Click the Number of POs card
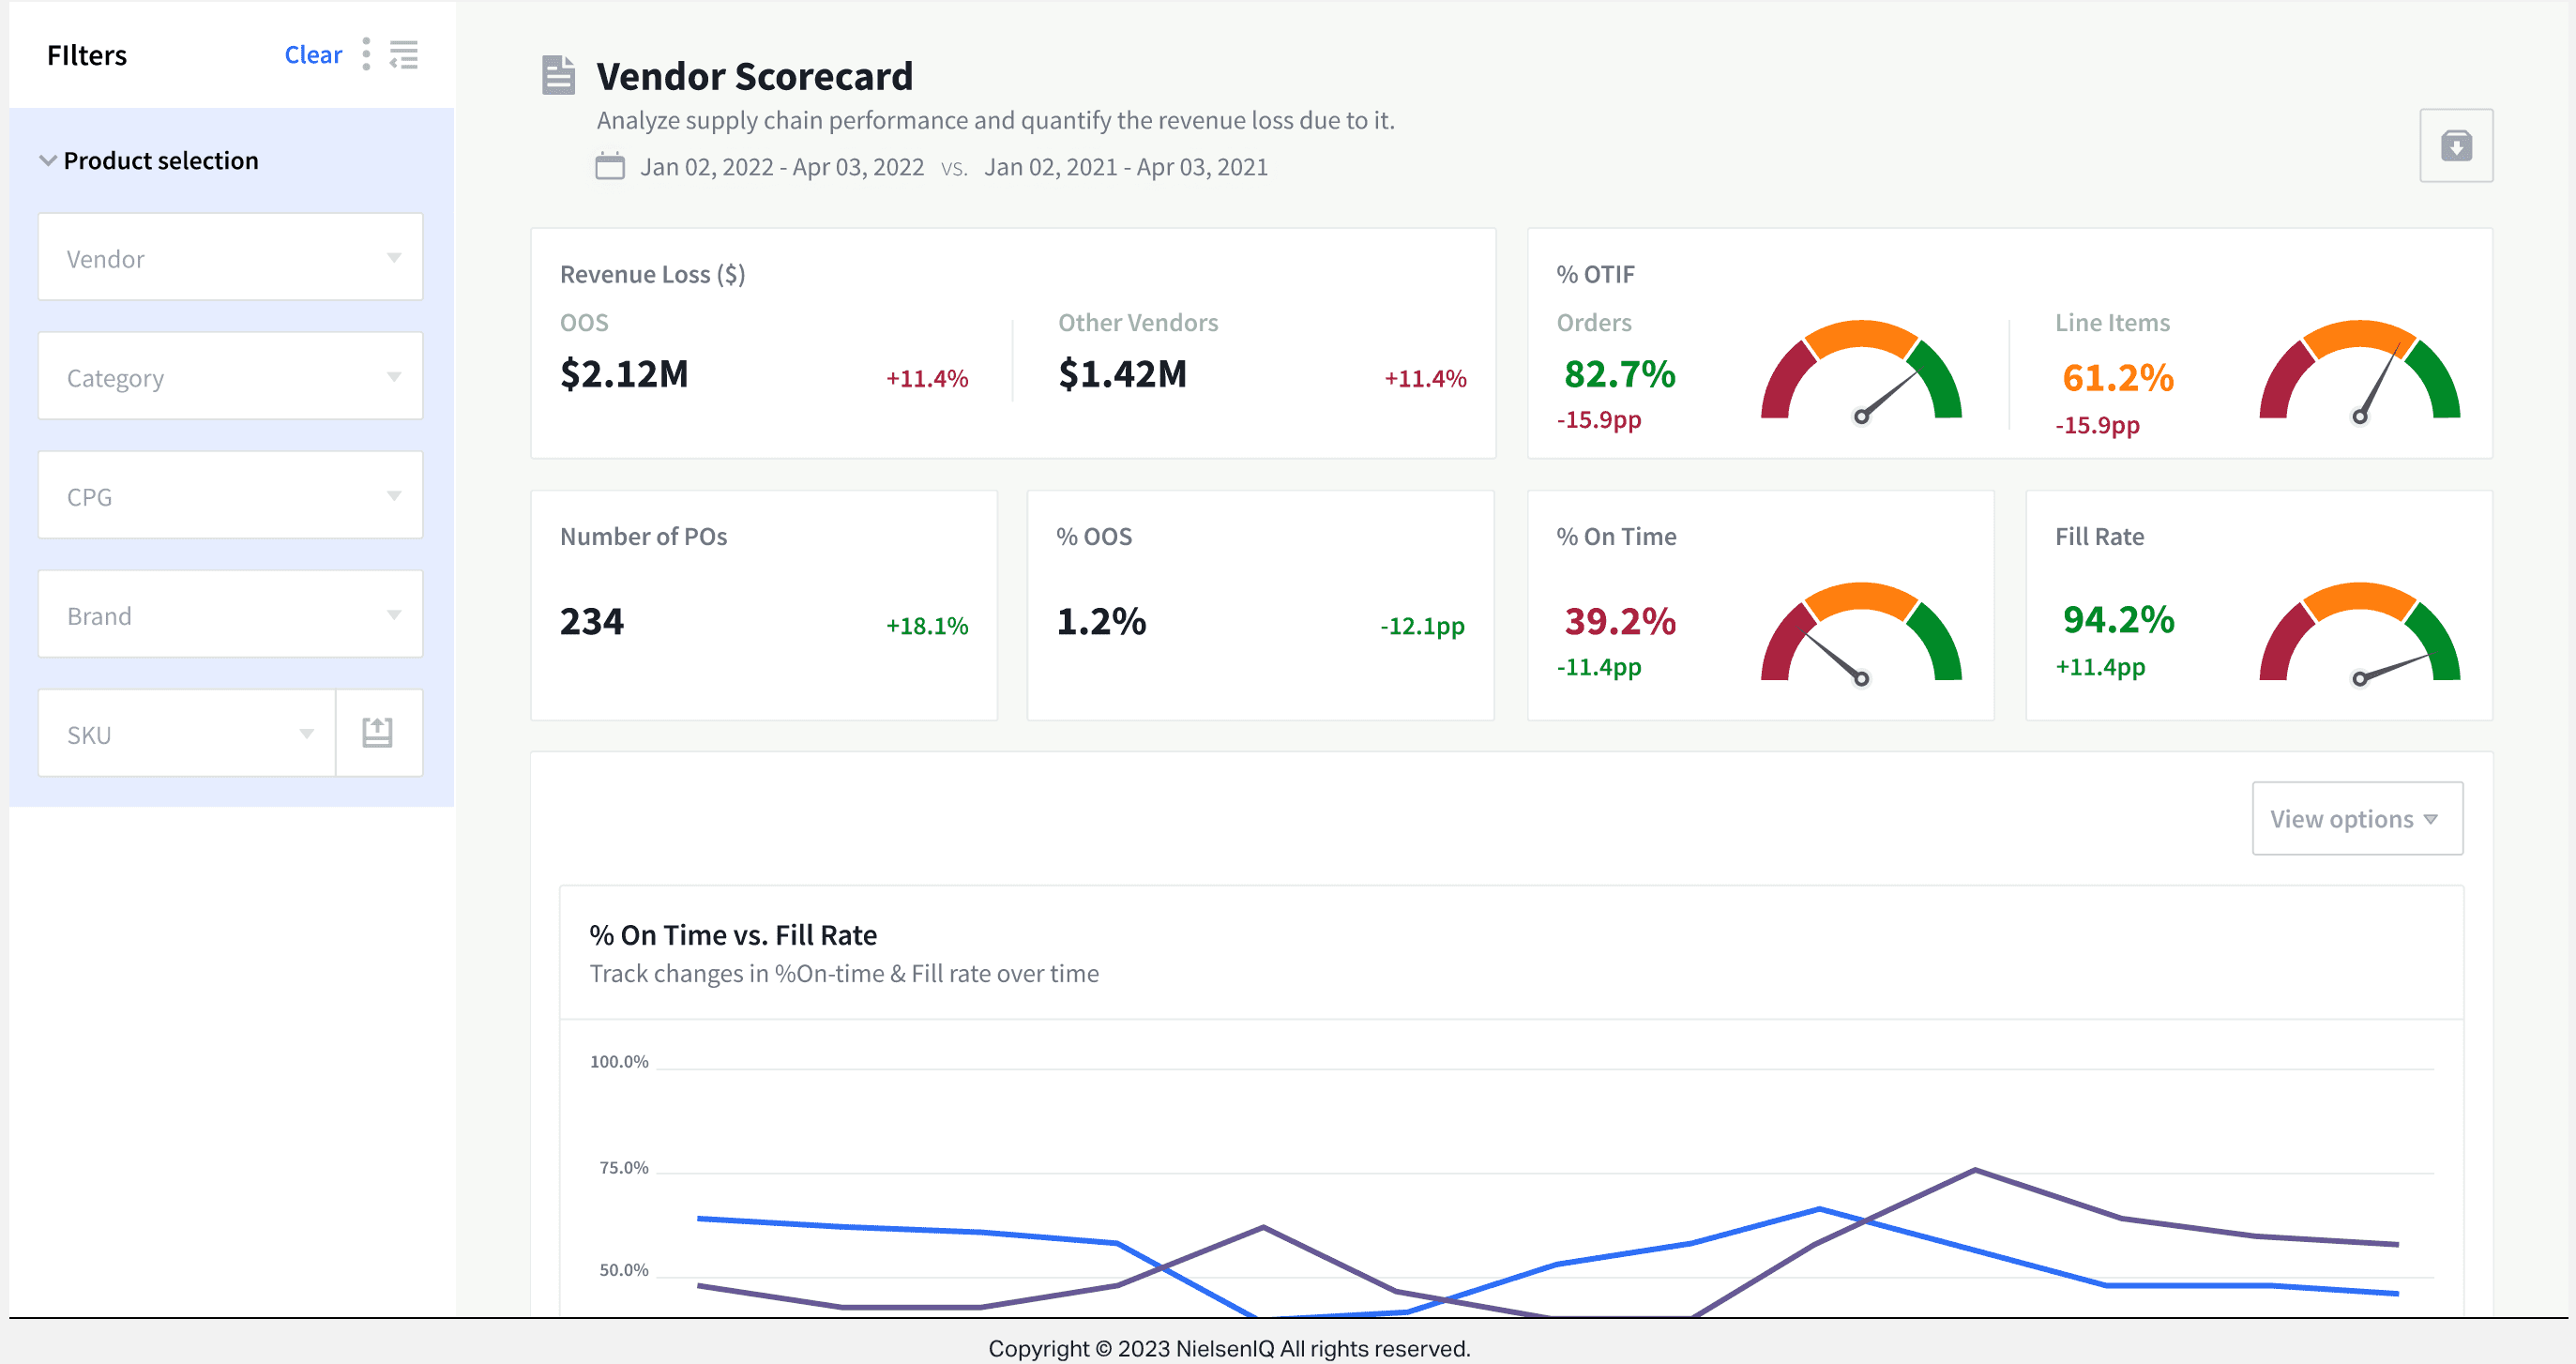The width and height of the screenshot is (2576, 1364). 763,605
